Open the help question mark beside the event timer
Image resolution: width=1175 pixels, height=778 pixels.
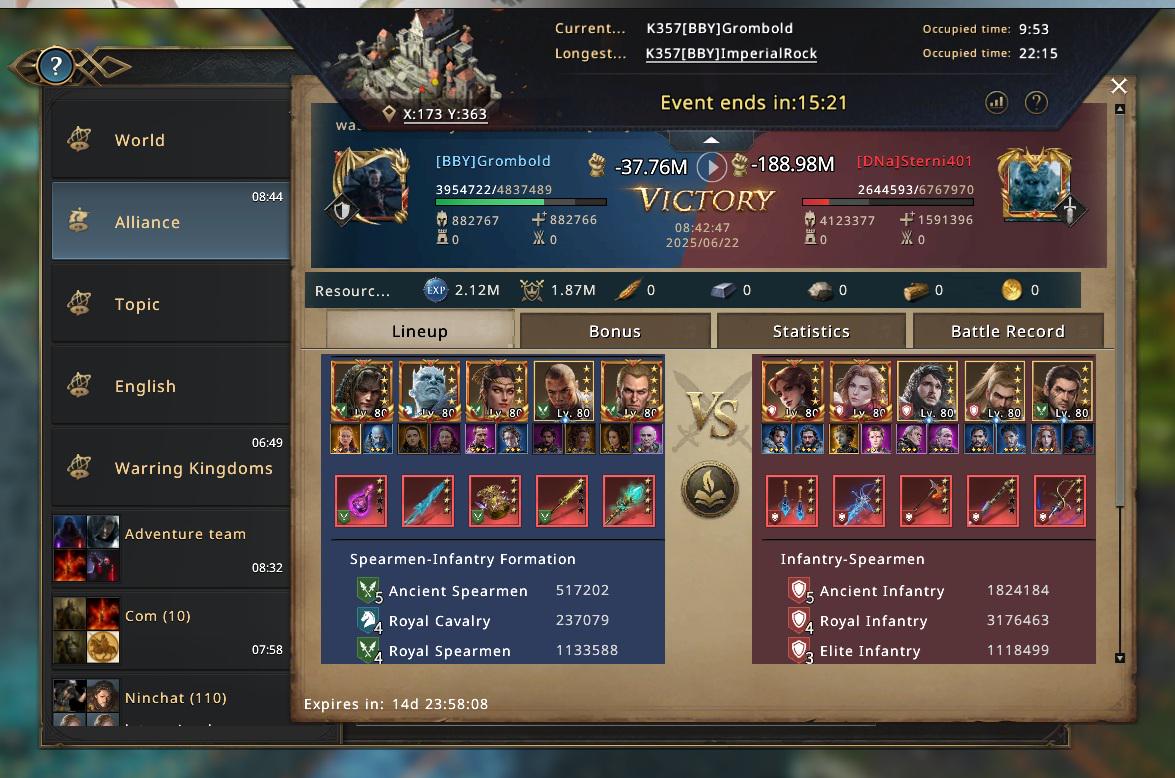coord(1036,103)
